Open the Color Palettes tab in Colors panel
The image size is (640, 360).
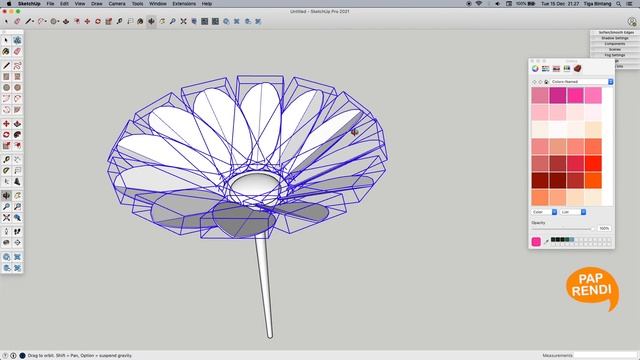(x=556, y=69)
